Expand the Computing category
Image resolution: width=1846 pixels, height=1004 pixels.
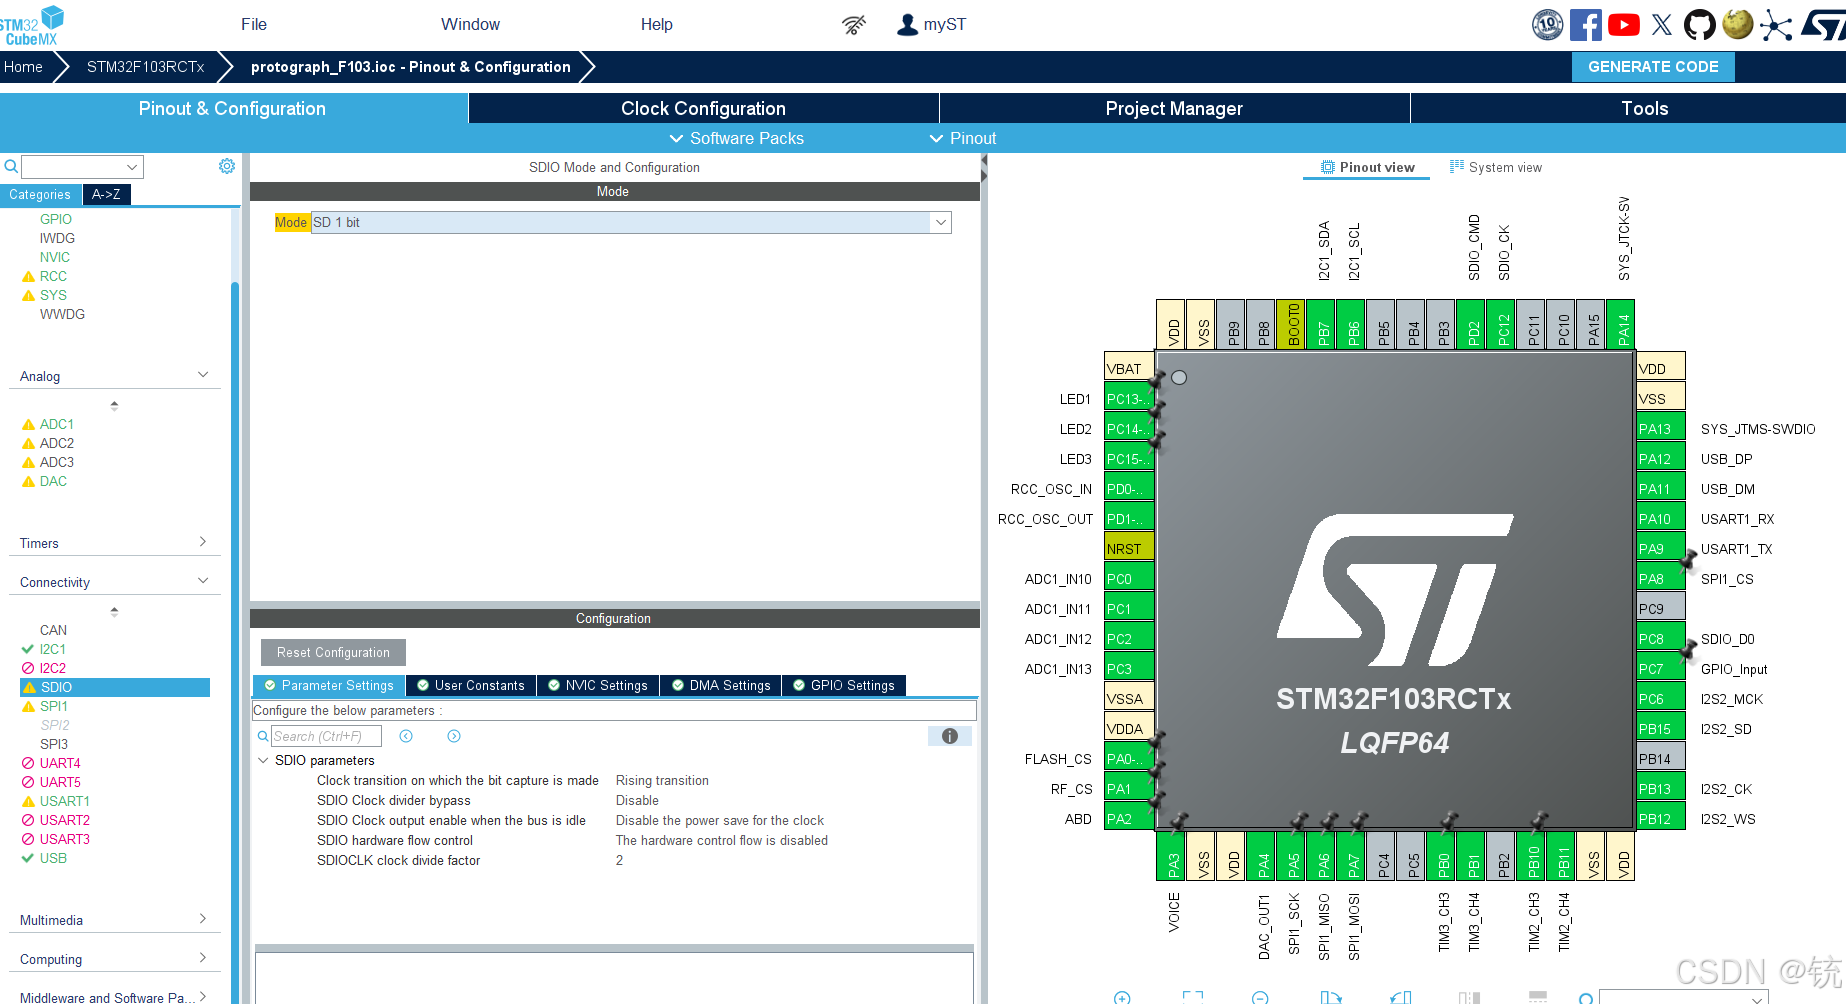[203, 958]
